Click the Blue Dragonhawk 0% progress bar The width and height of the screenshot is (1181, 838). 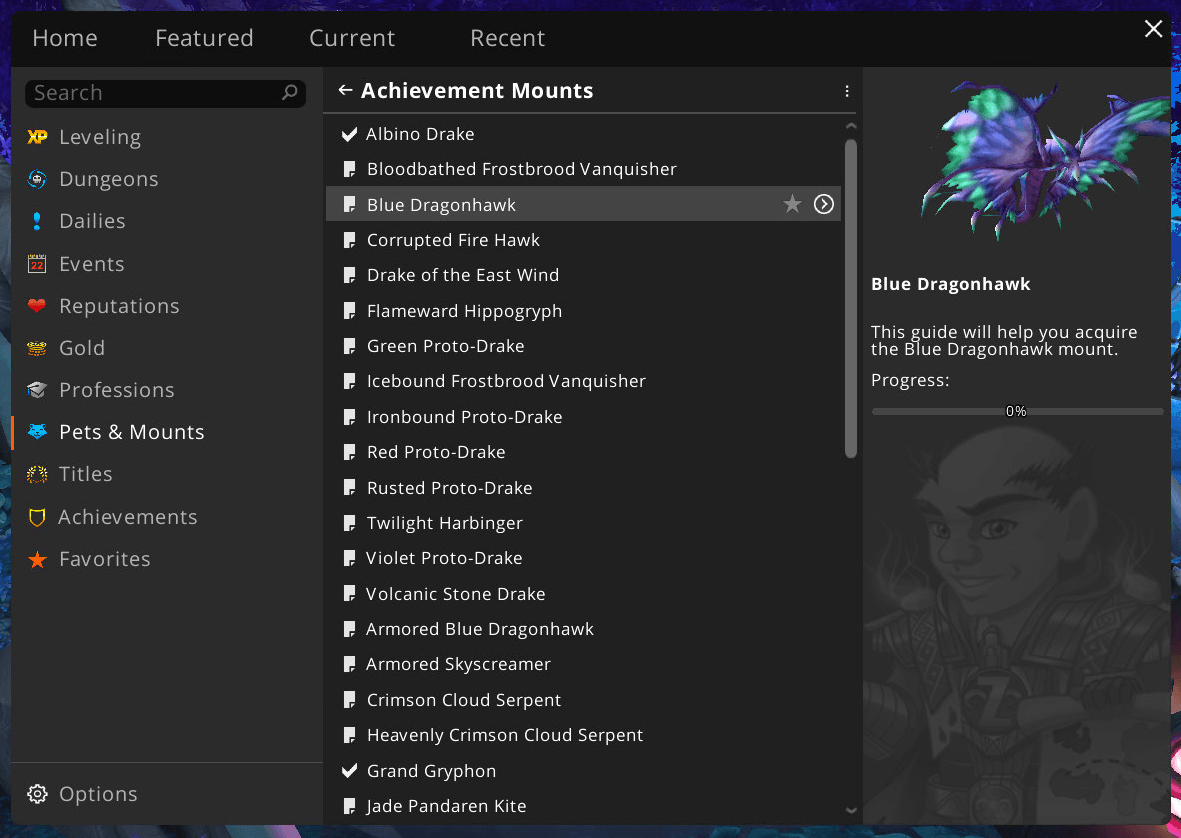coord(1017,411)
